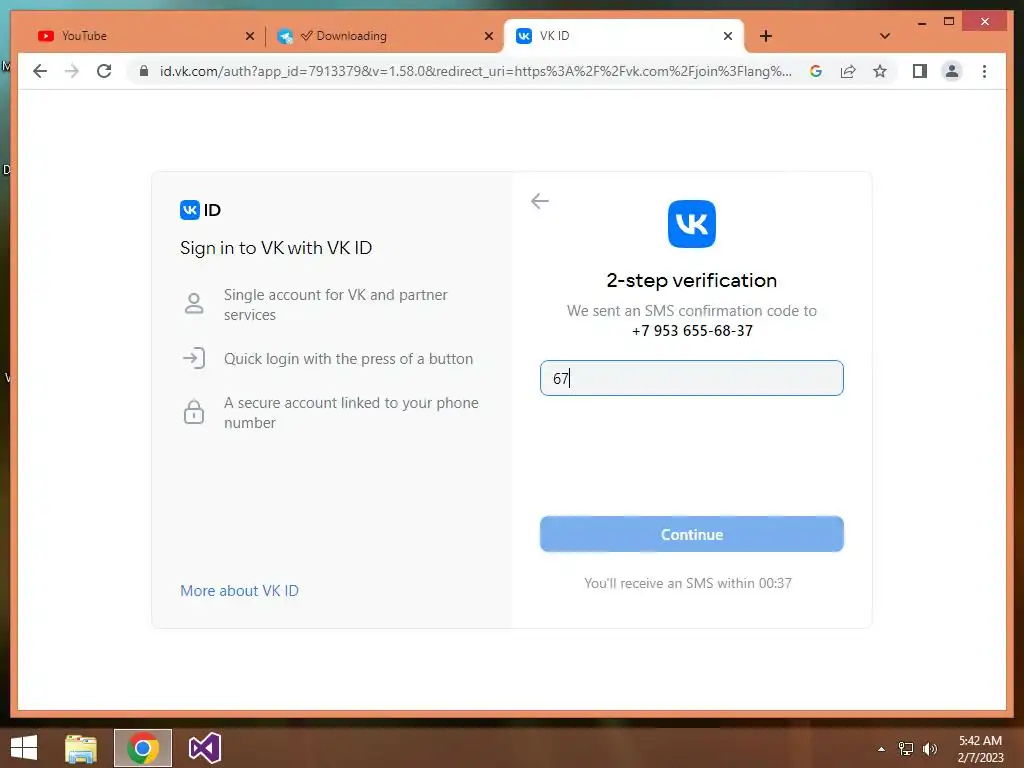This screenshot has width=1024, height=768.
Task: Click the person icon beside Single account
Action: [x=194, y=304]
